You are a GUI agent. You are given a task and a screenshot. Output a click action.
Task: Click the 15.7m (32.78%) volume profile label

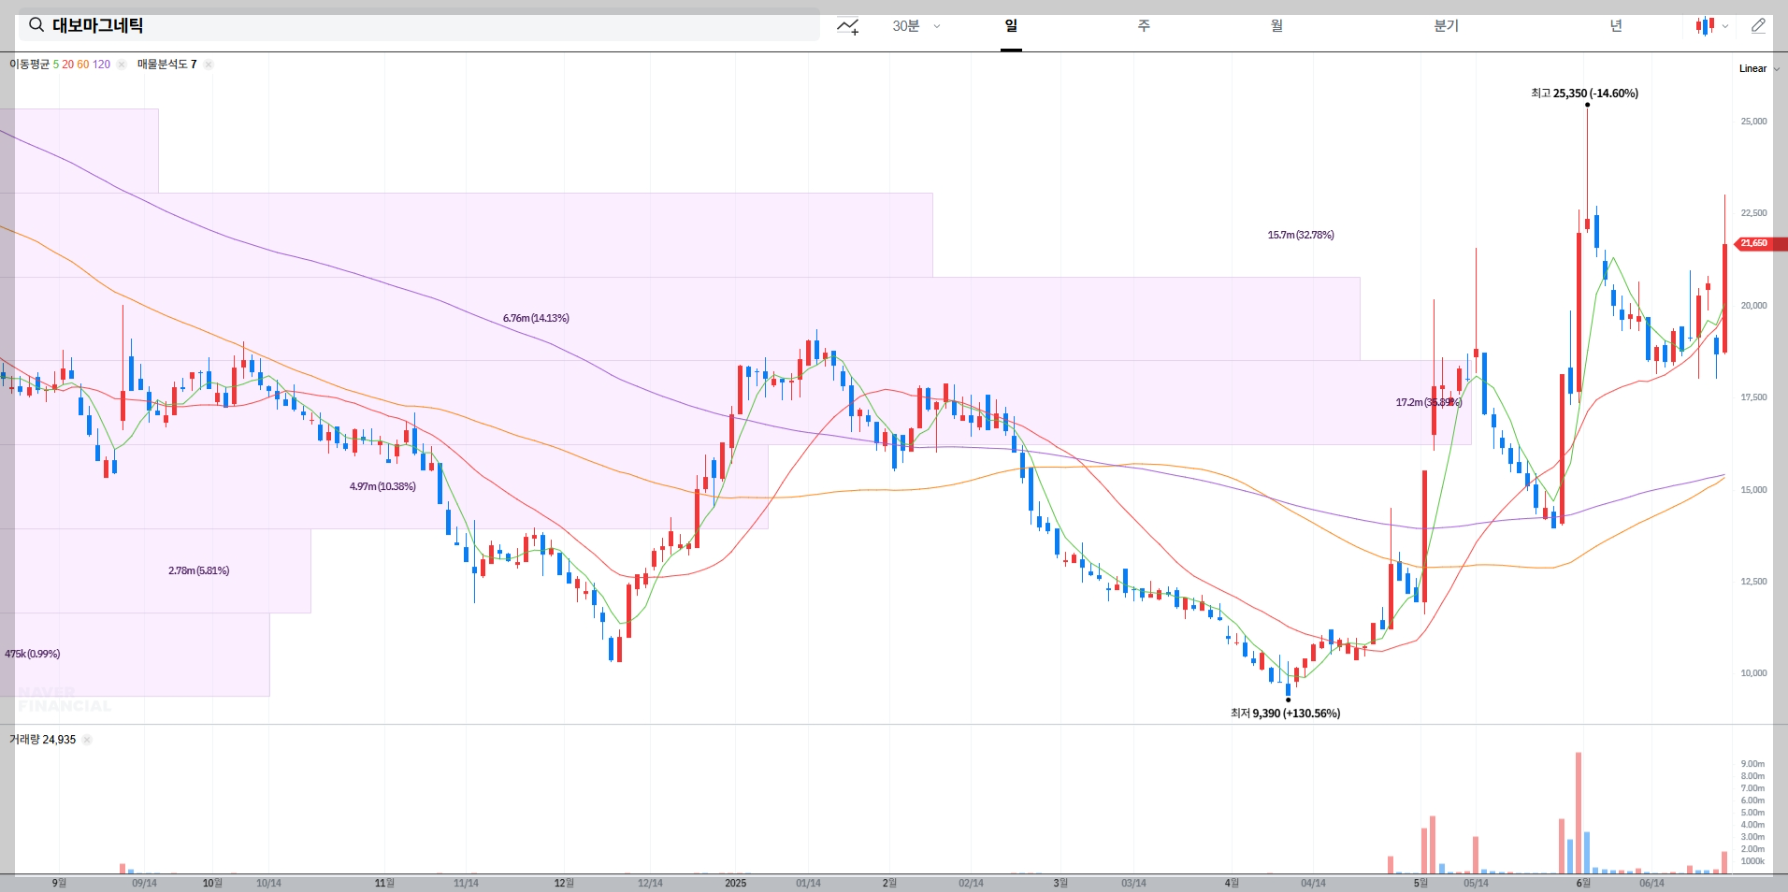(x=1300, y=235)
